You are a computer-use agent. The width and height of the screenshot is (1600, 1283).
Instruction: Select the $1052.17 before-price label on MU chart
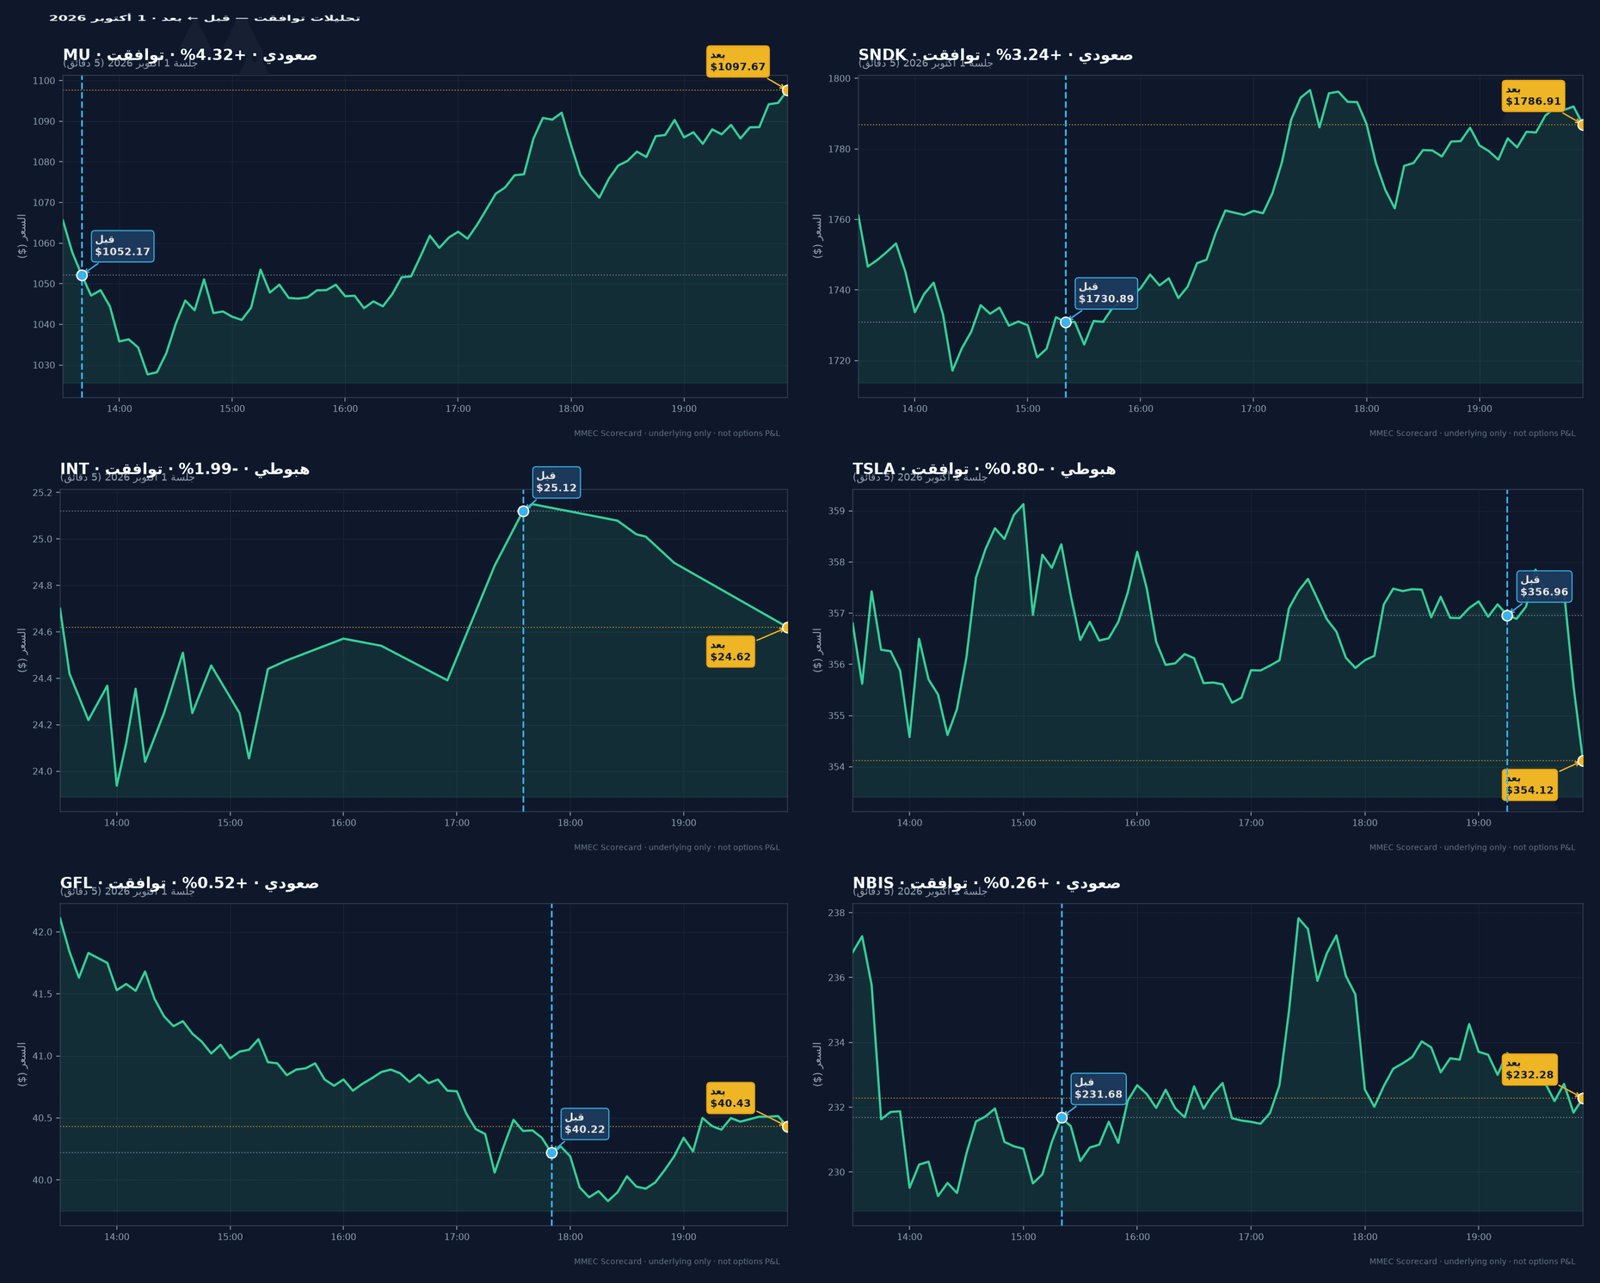123,246
